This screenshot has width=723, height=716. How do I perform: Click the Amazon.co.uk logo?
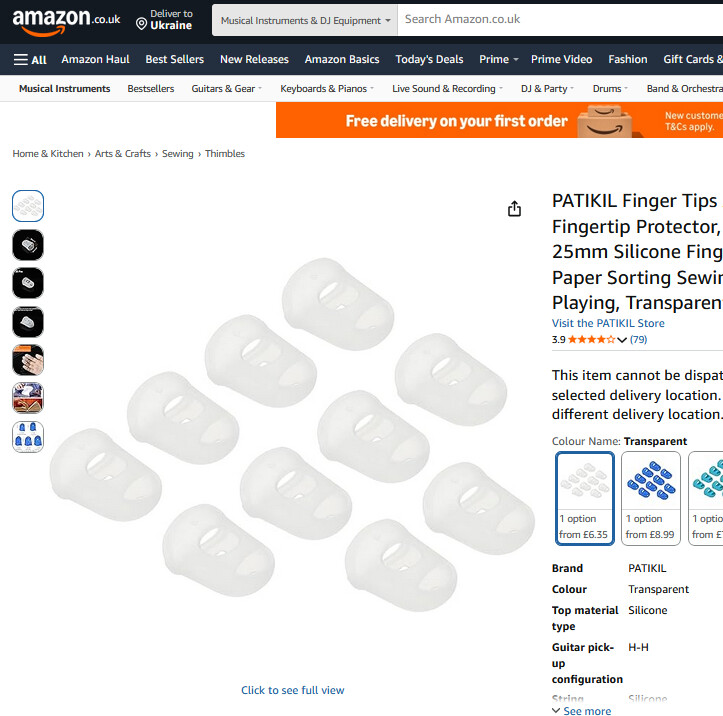[x=66, y=22]
